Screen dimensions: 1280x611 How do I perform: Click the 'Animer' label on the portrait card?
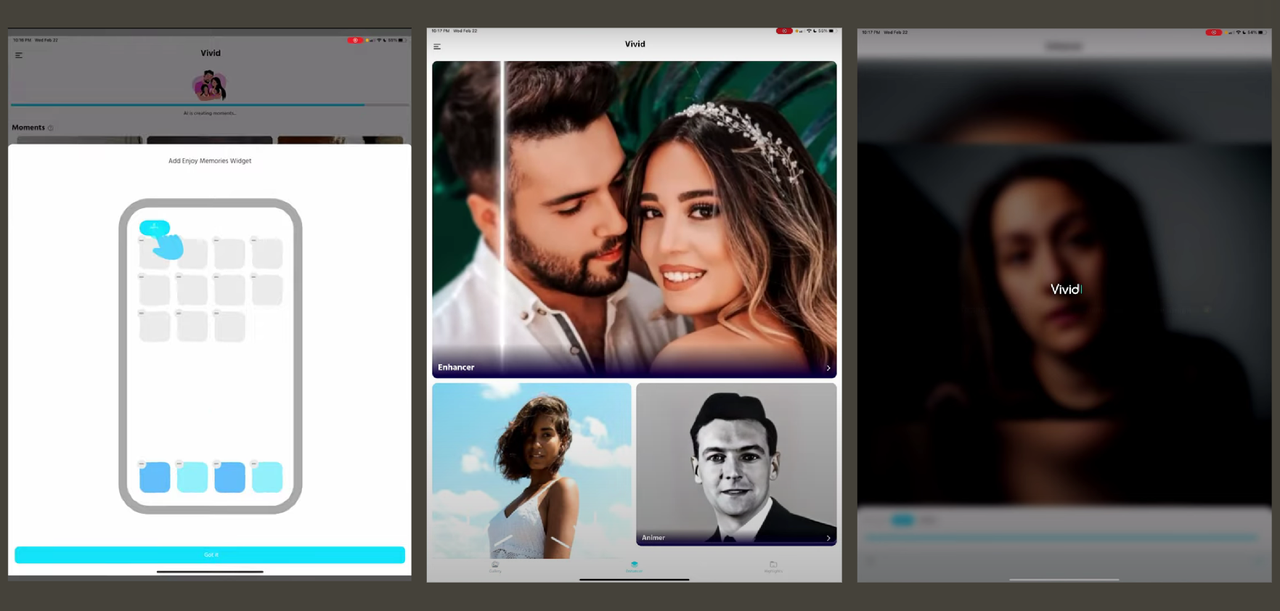653,538
